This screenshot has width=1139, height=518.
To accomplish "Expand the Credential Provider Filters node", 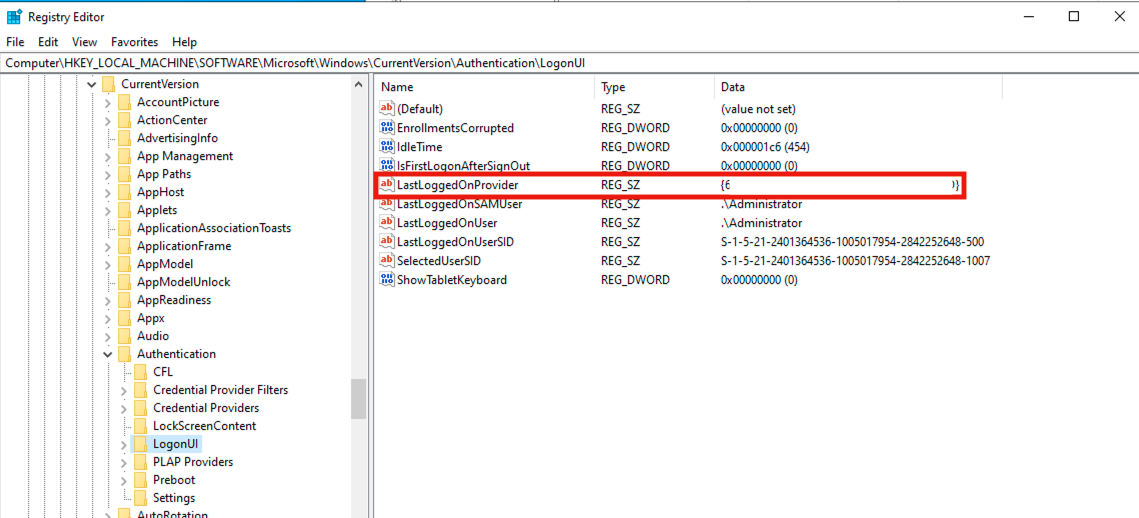I will tap(124, 390).
